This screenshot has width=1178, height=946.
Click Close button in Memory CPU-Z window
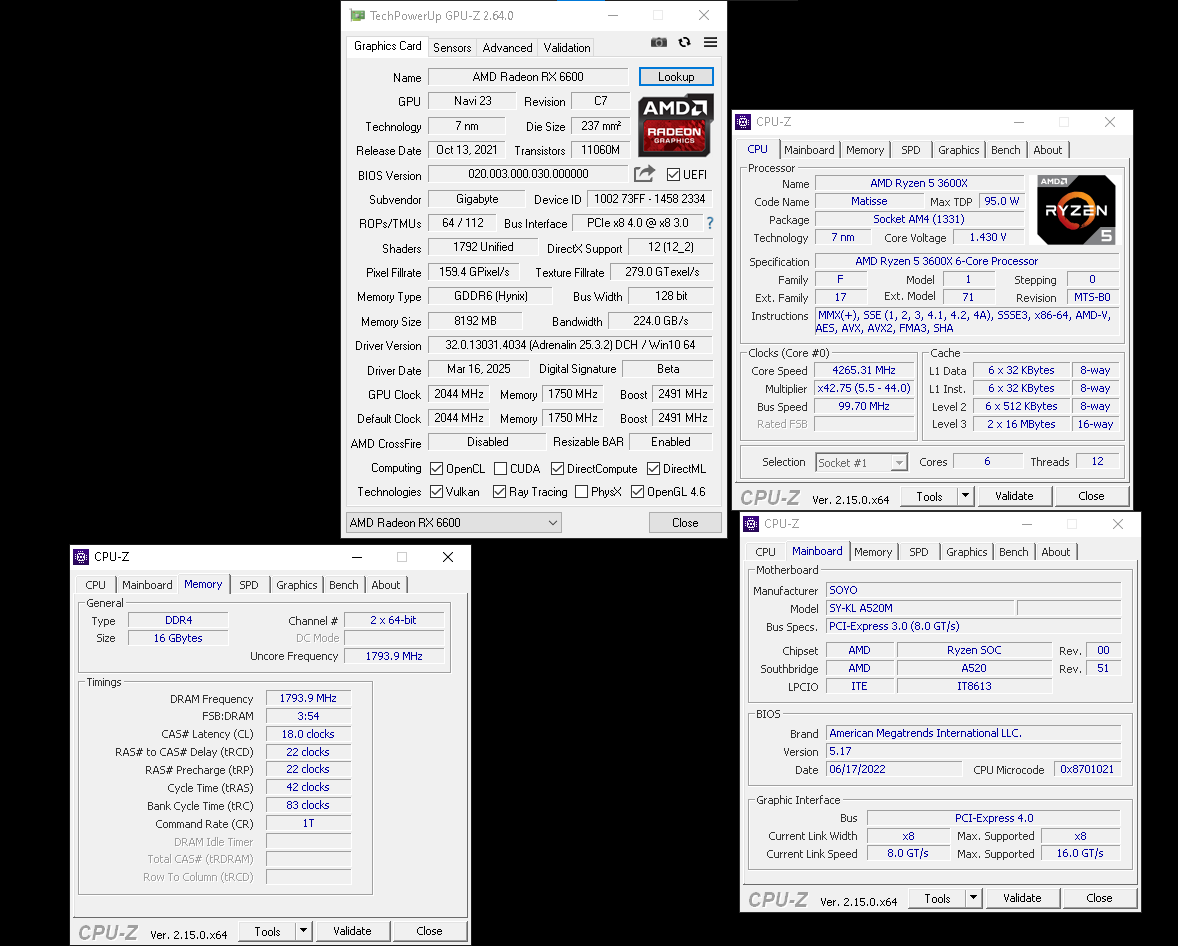click(430, 931)
